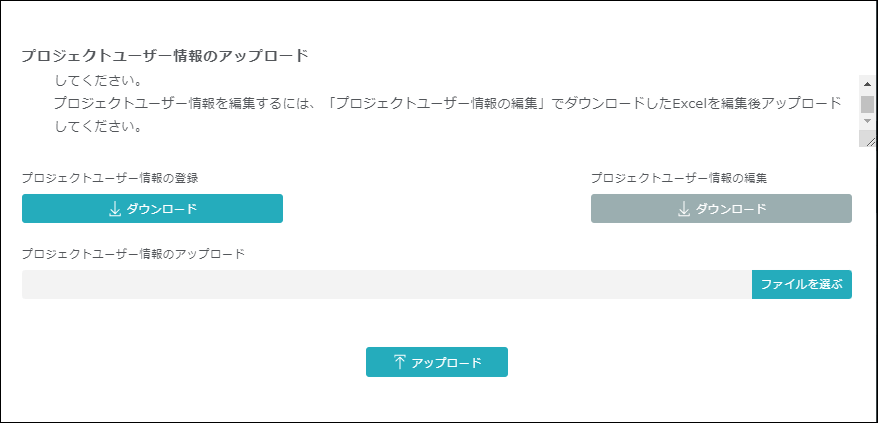Click the empty upload file path field
The image size is (878, 423).
[x=386, y=285]
